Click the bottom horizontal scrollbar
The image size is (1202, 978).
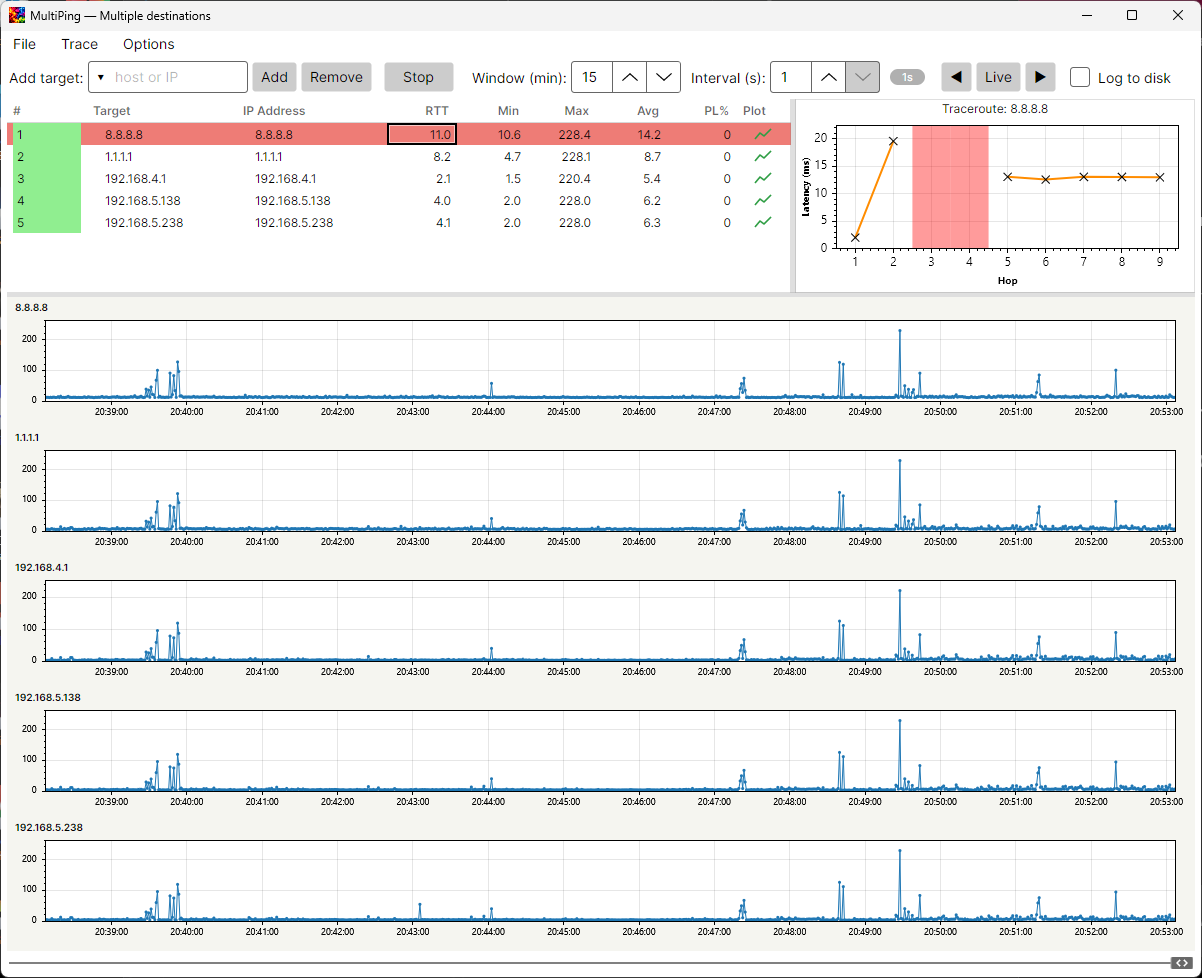click(590, 963)
